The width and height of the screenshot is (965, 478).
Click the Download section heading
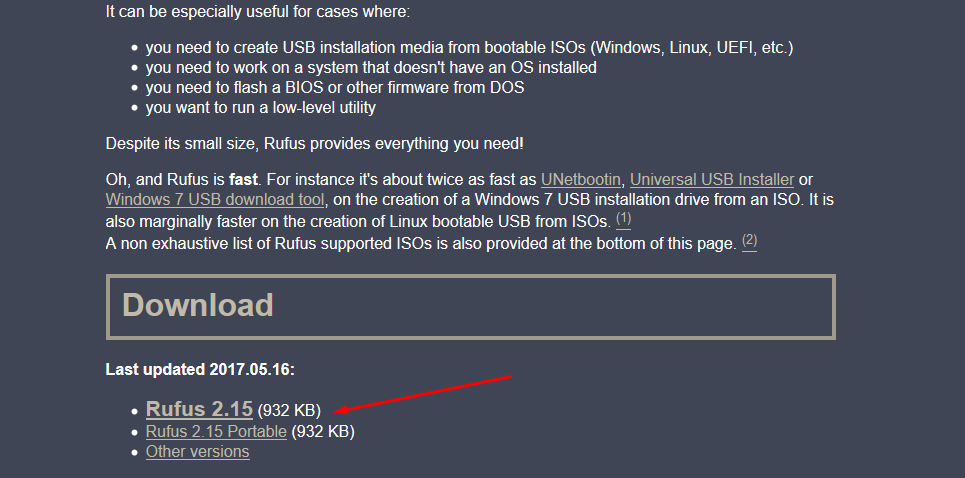[198, 305]
